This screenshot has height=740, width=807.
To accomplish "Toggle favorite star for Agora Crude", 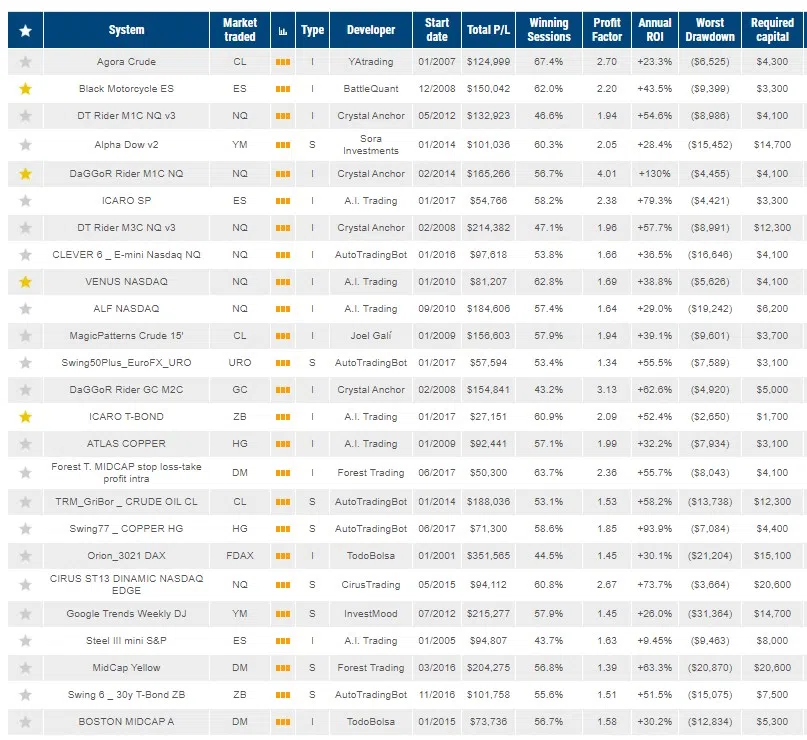I will [25, 62].
